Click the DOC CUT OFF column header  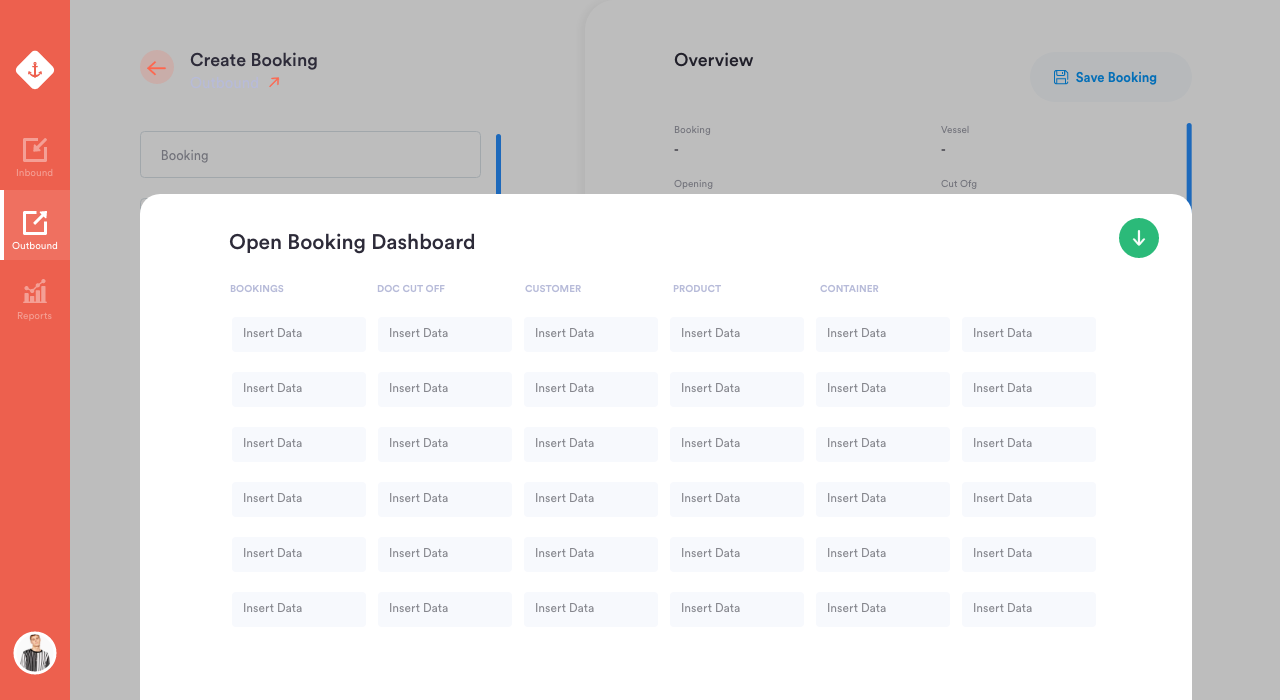[x=411, y=289]
